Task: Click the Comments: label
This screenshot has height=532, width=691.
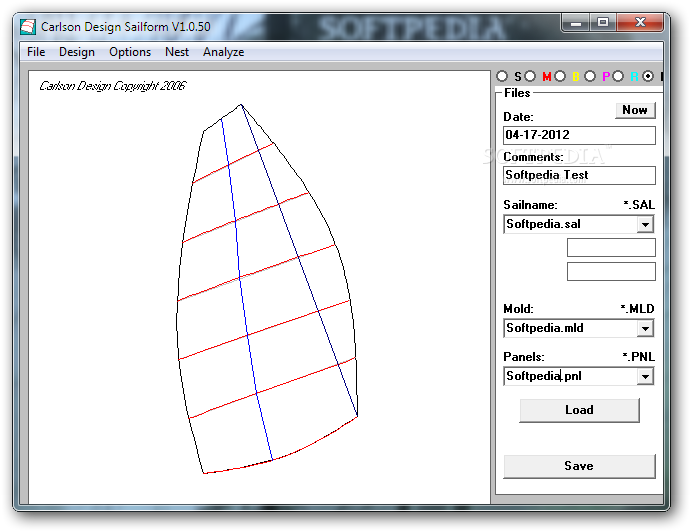Action: (533, 157)
